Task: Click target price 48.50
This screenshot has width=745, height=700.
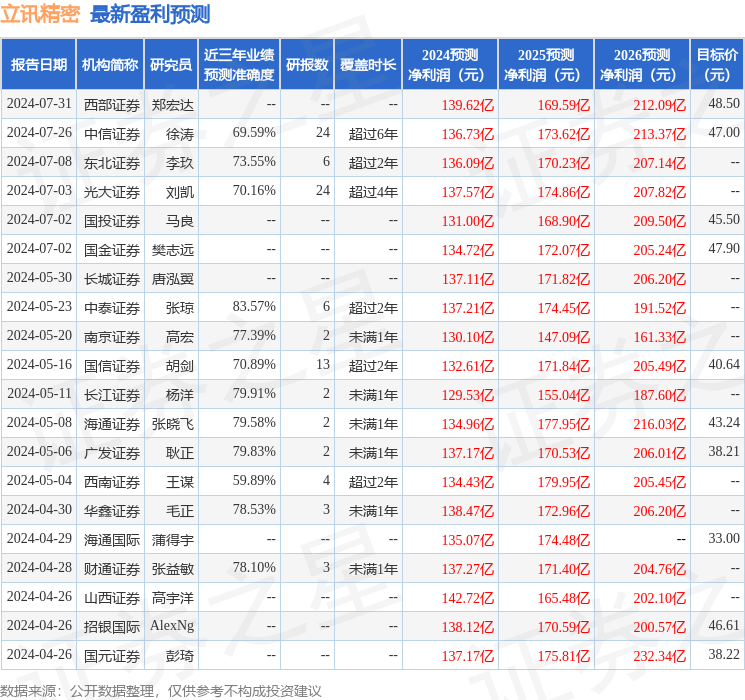Action: tap(724, 104)
